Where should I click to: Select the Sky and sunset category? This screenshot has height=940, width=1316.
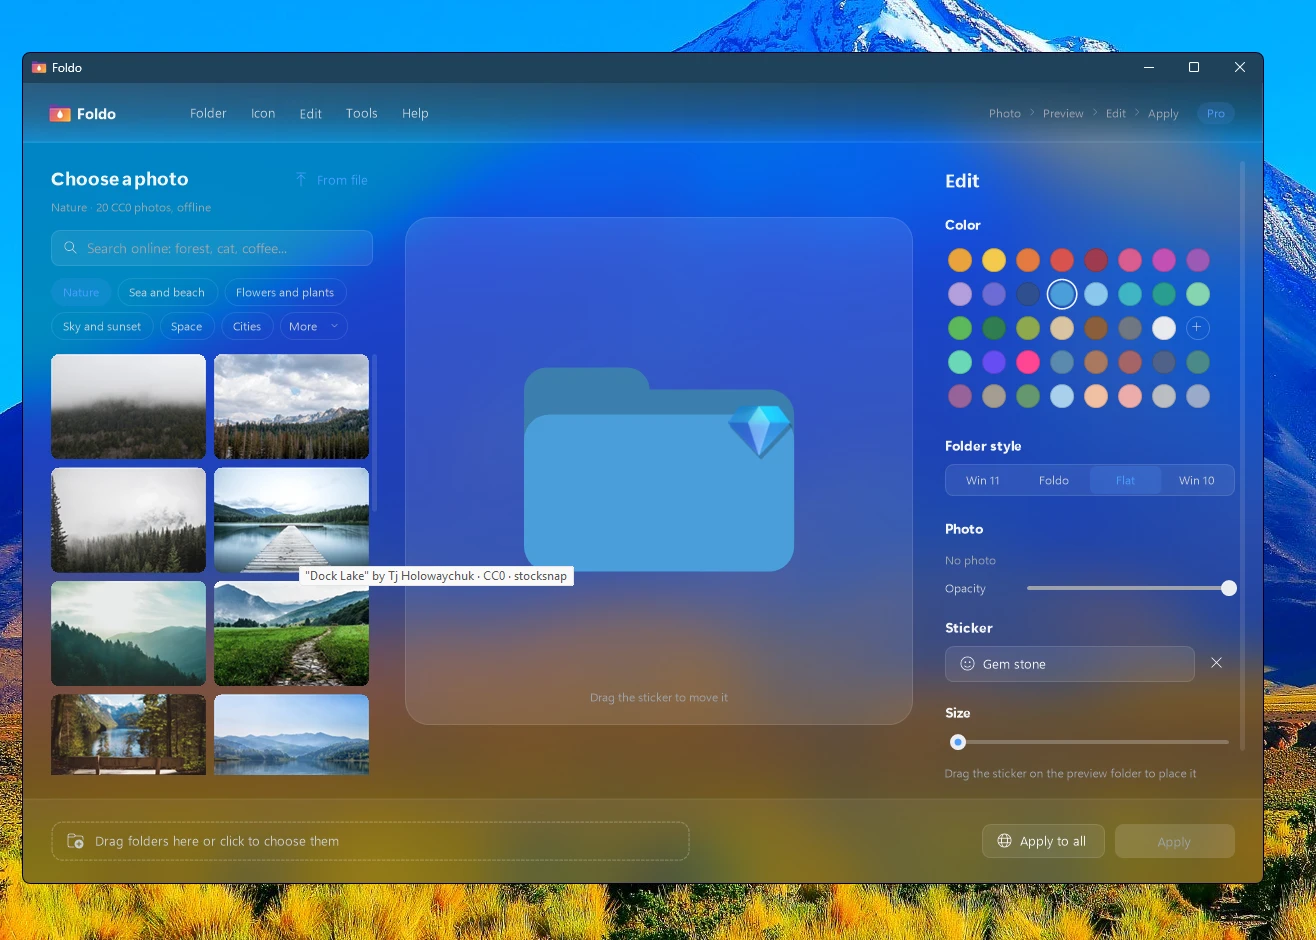tap(102, 326)
